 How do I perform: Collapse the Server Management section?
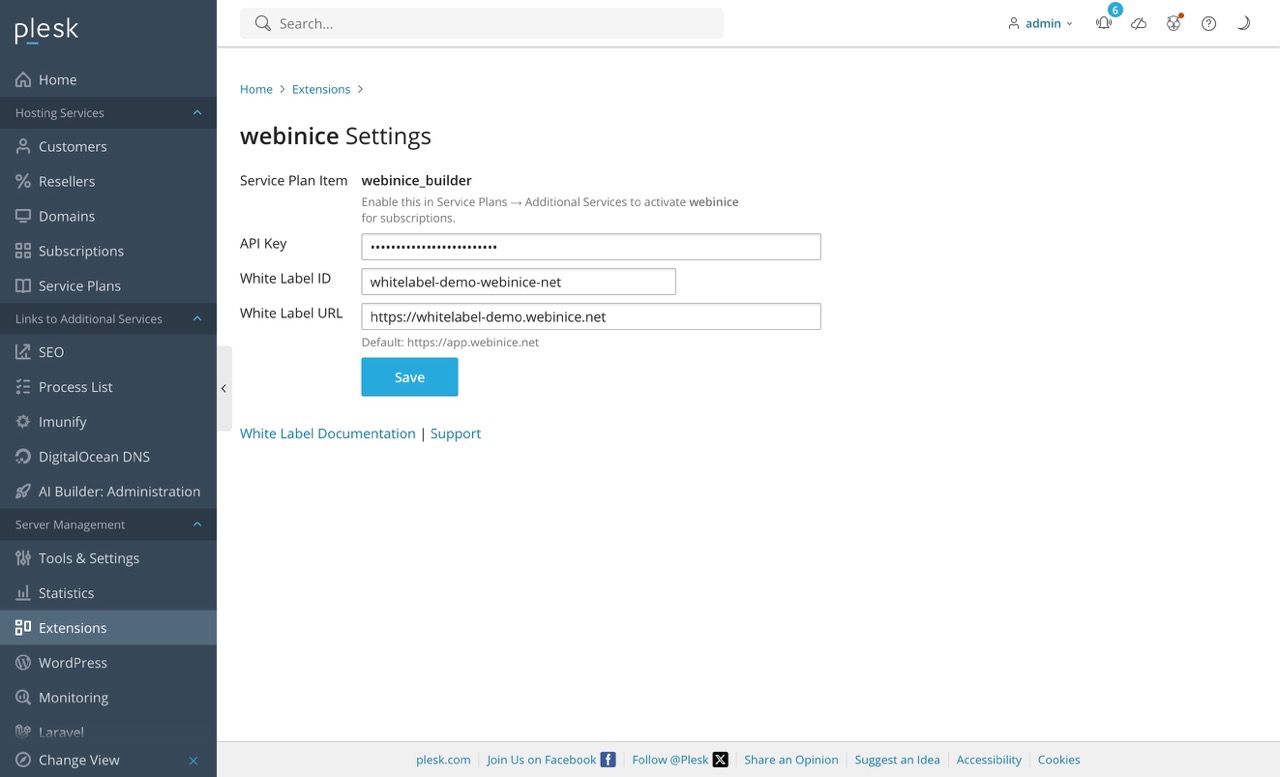click(197, 524)
